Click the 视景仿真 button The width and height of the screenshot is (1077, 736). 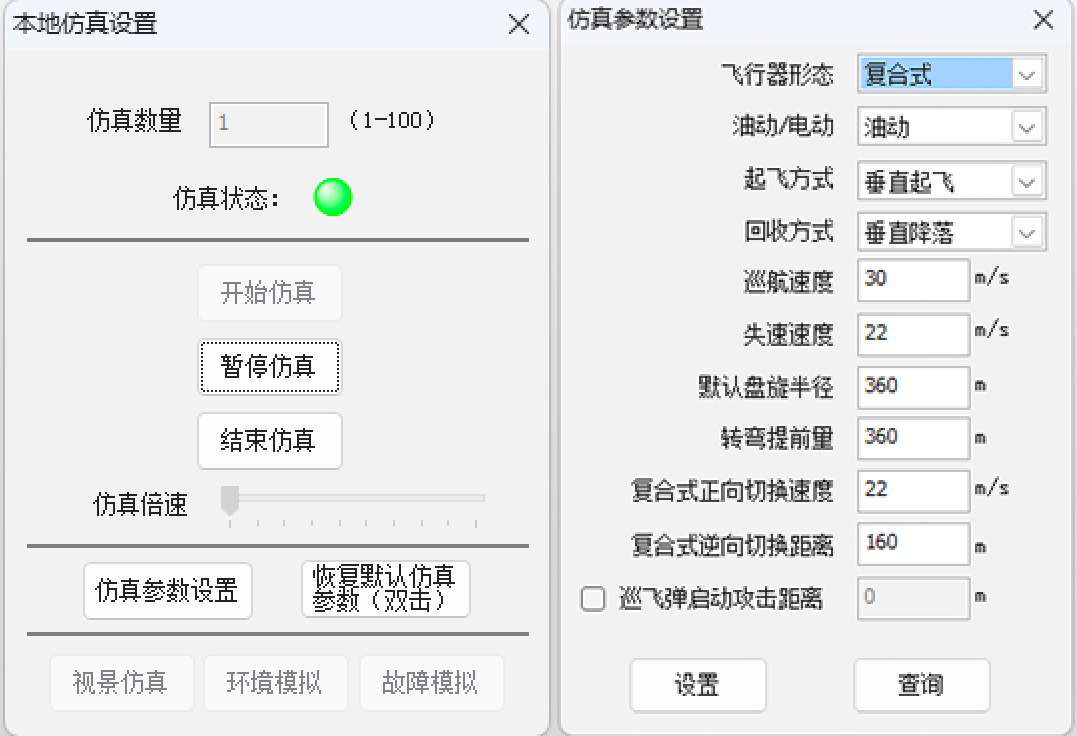[121, 682]
